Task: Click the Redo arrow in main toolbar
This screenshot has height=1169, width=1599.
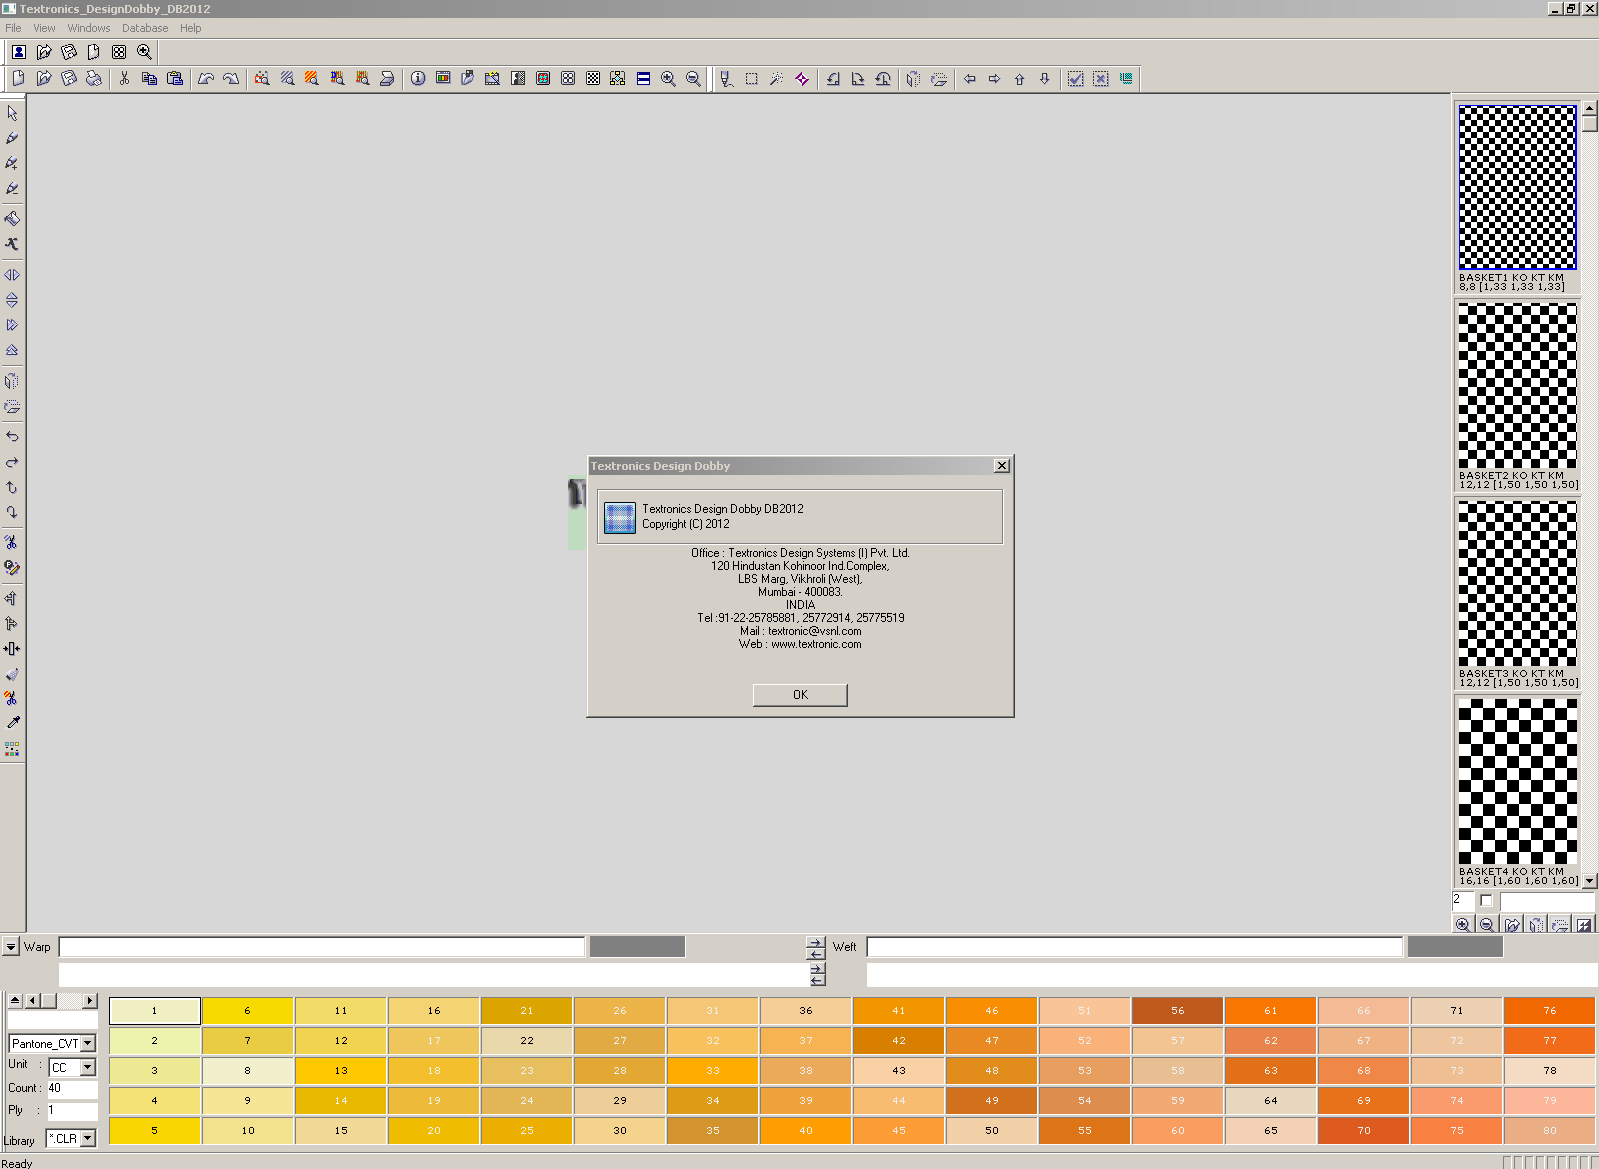Action: click(231, 79)
